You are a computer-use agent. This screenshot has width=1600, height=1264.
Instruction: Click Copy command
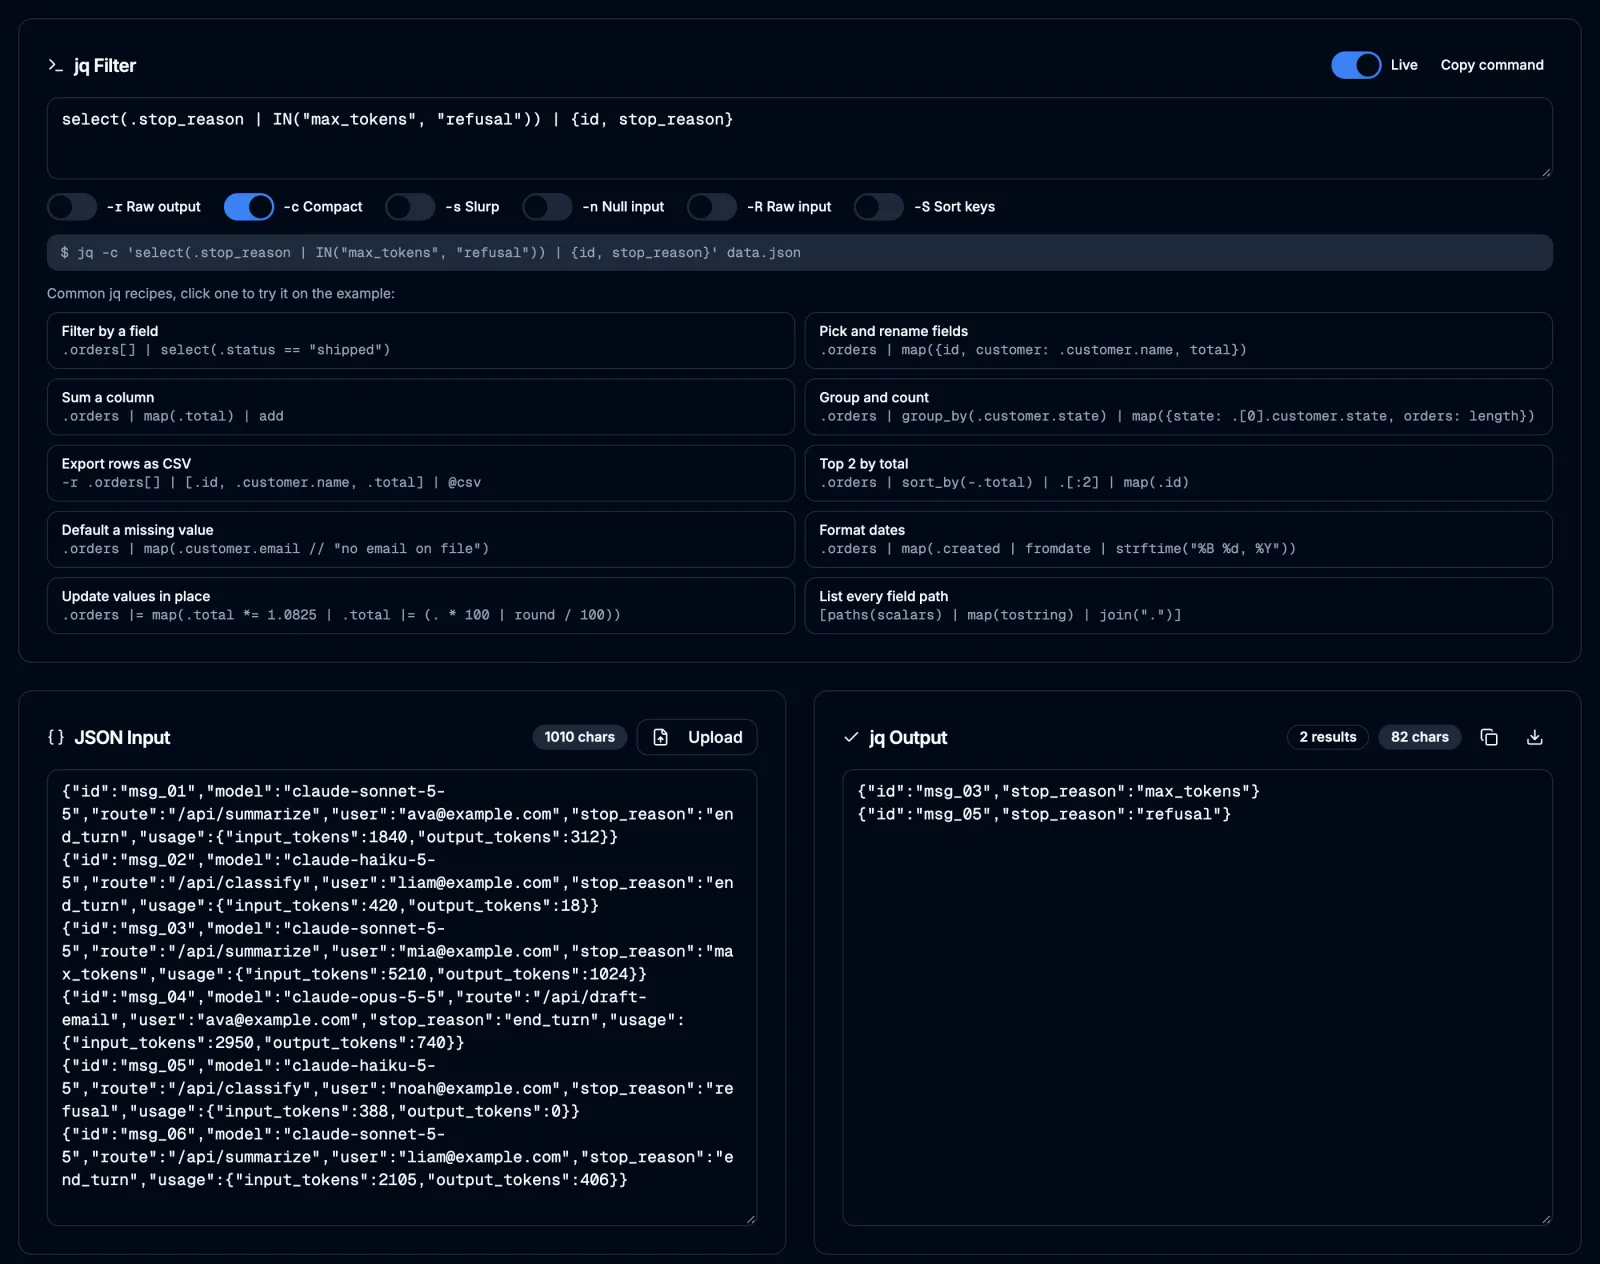[1492, 65]
